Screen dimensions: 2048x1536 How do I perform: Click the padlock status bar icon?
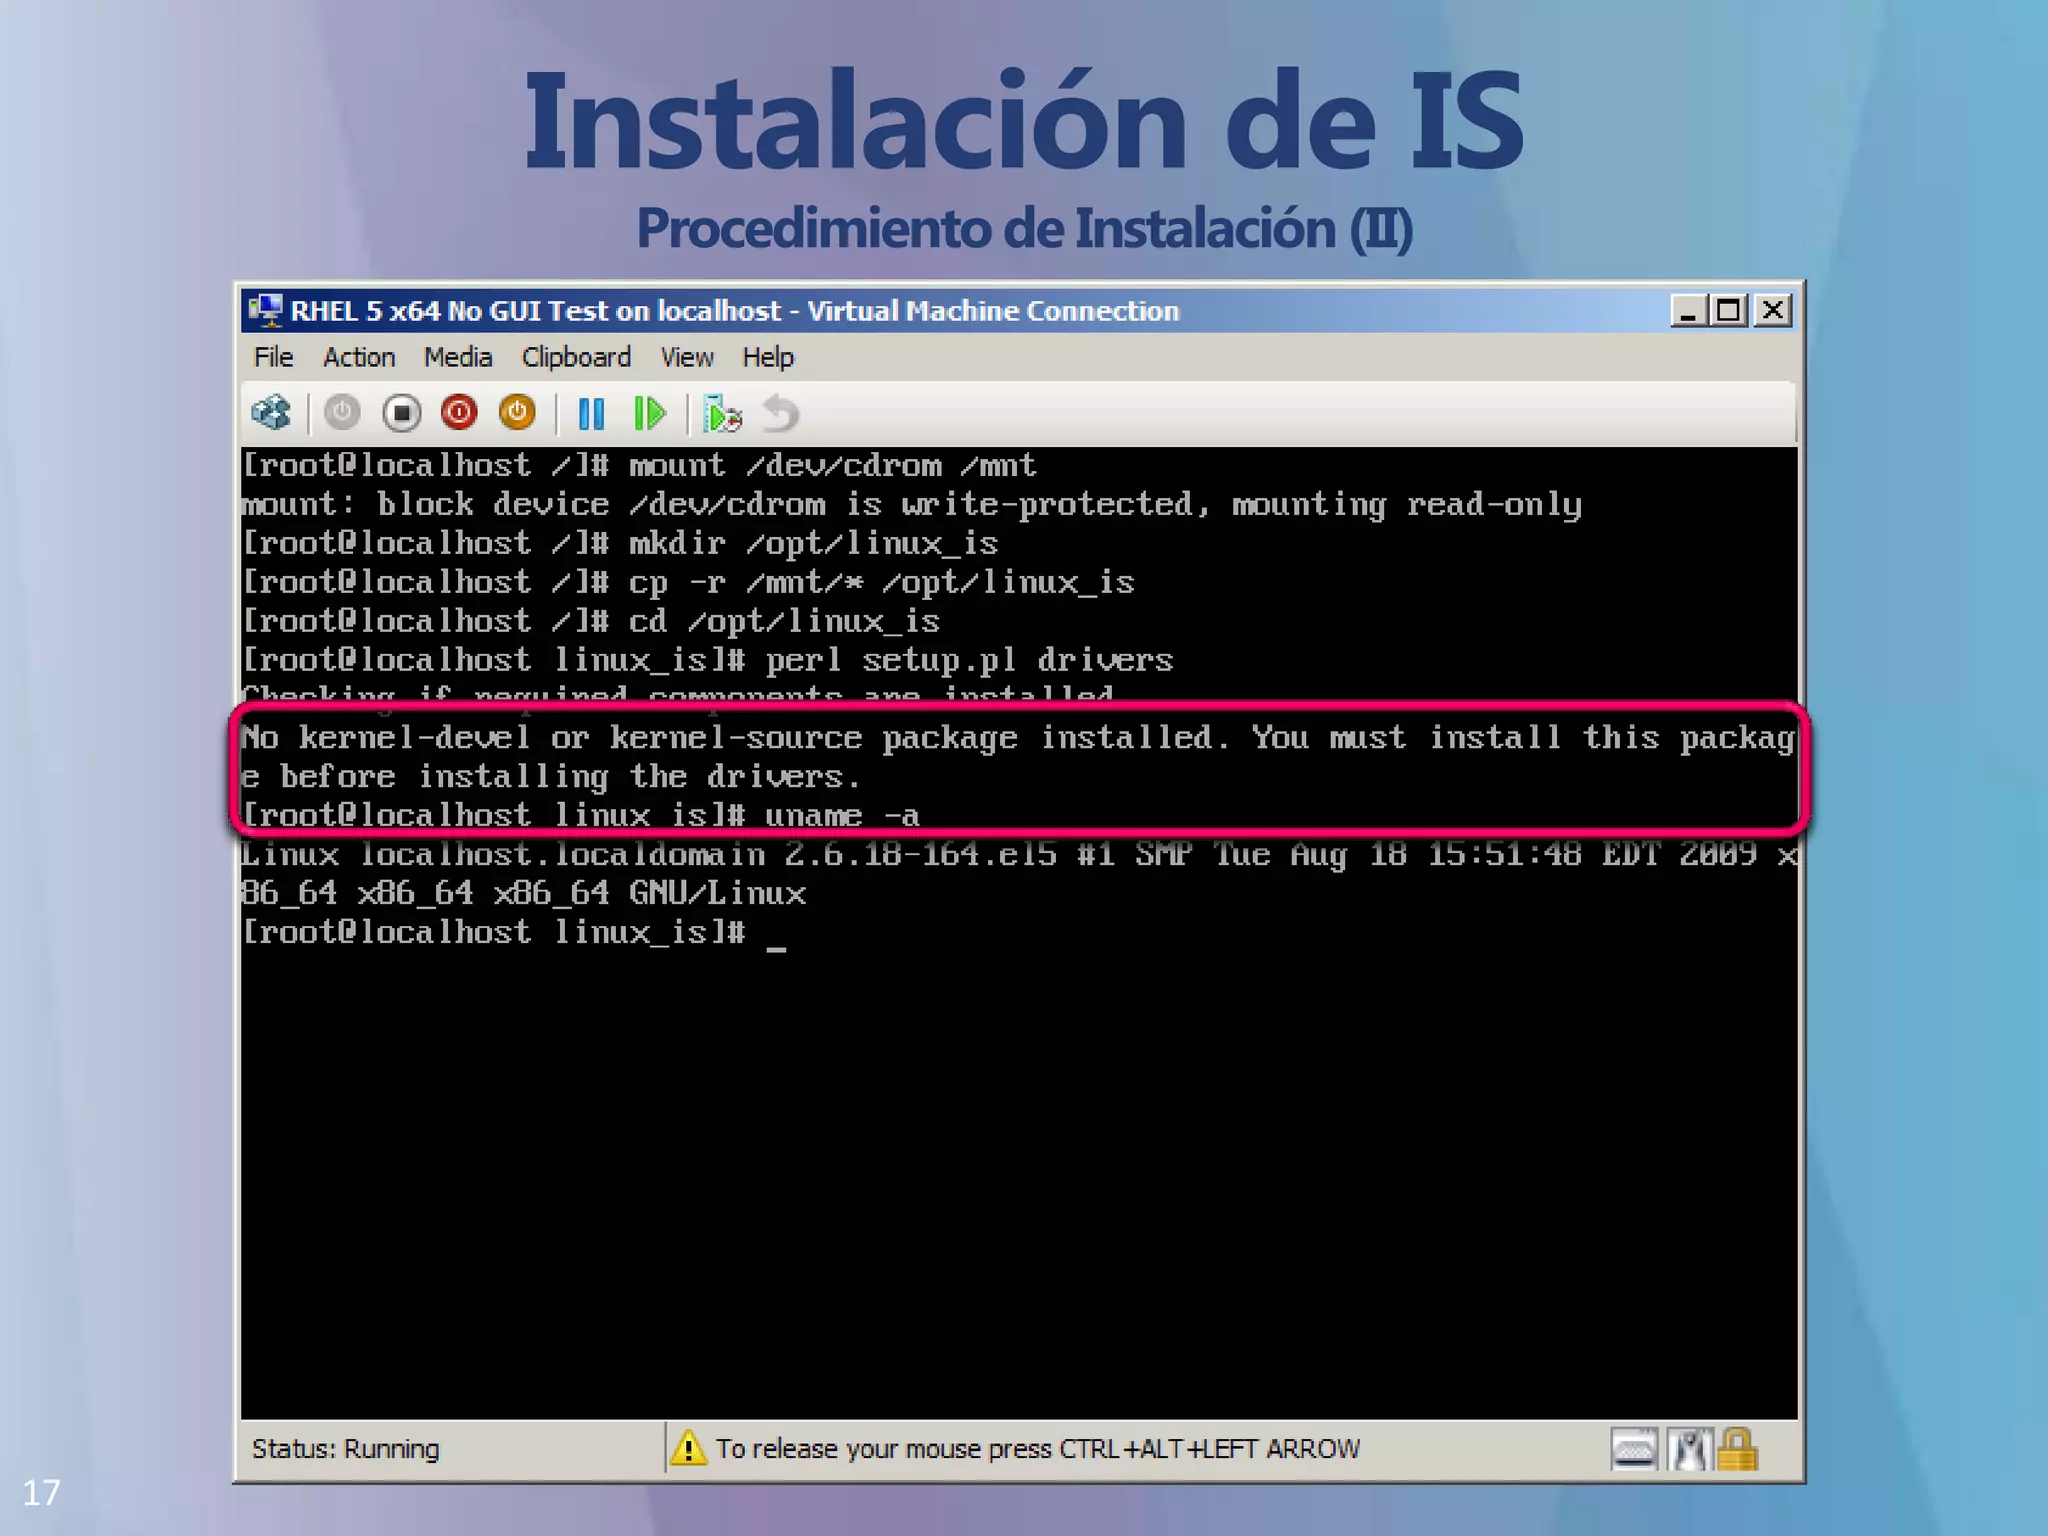pos(1737,1449)
